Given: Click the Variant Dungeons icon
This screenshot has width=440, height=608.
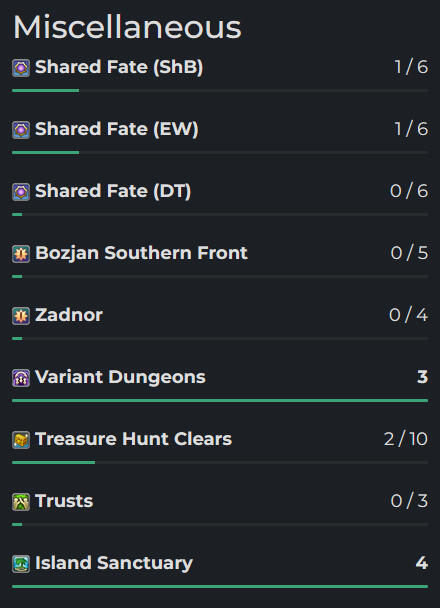Looking at the screenshot, I should pos(21,378).
